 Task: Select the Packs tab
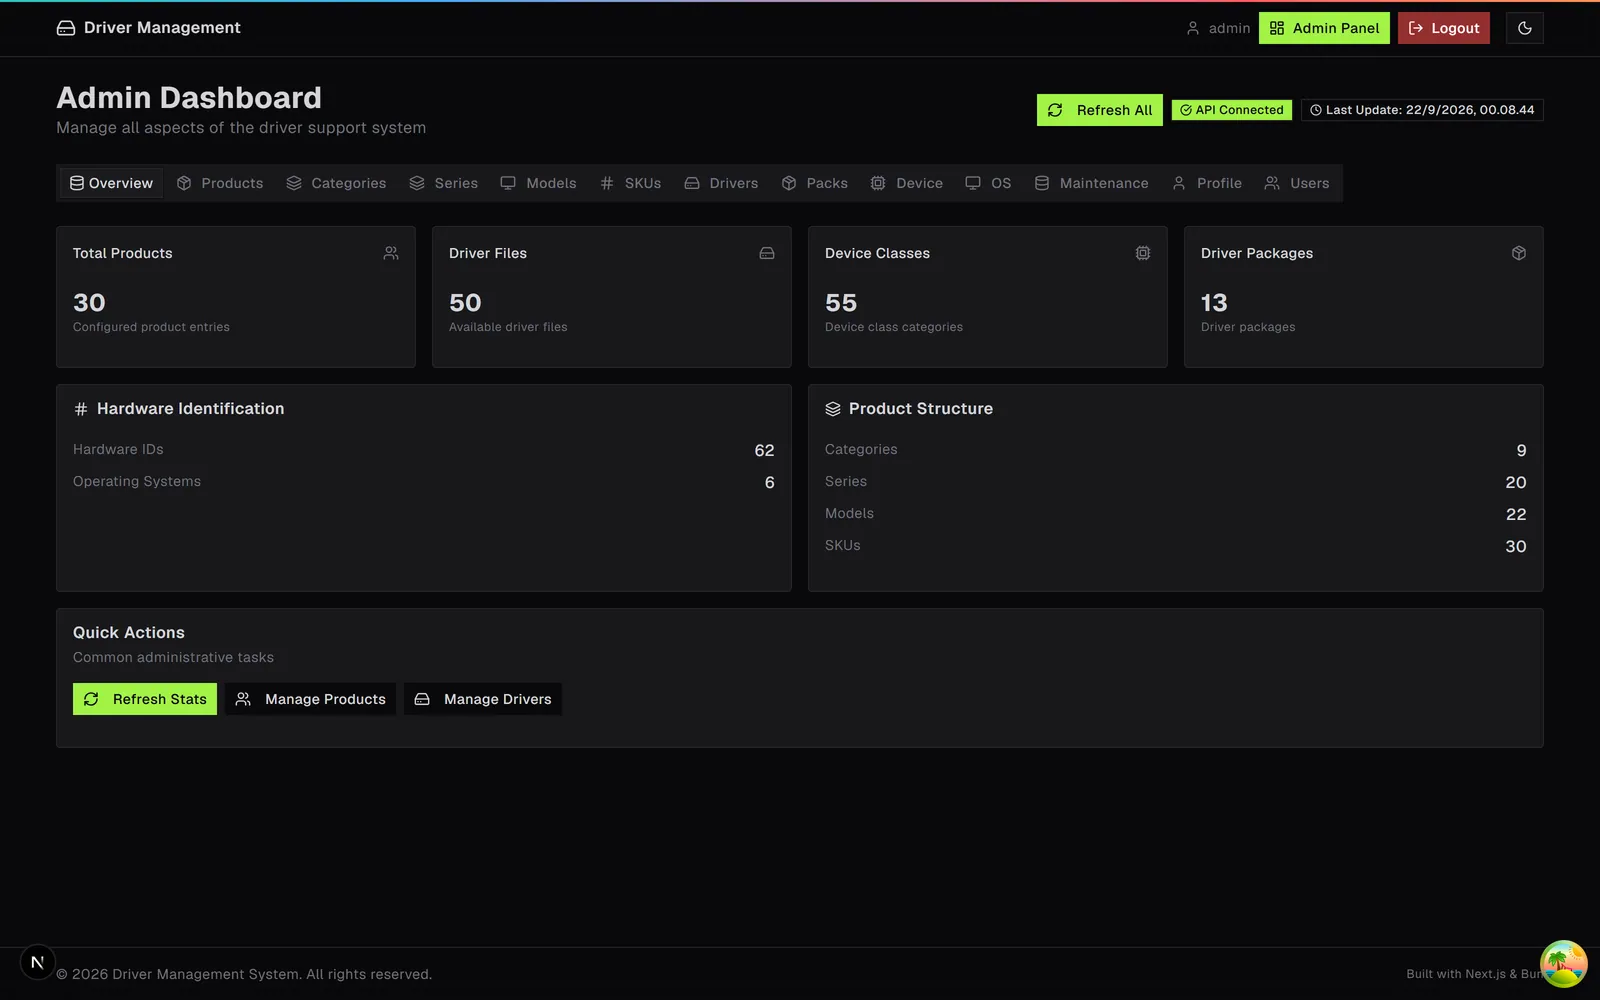[x=815, y=183]
